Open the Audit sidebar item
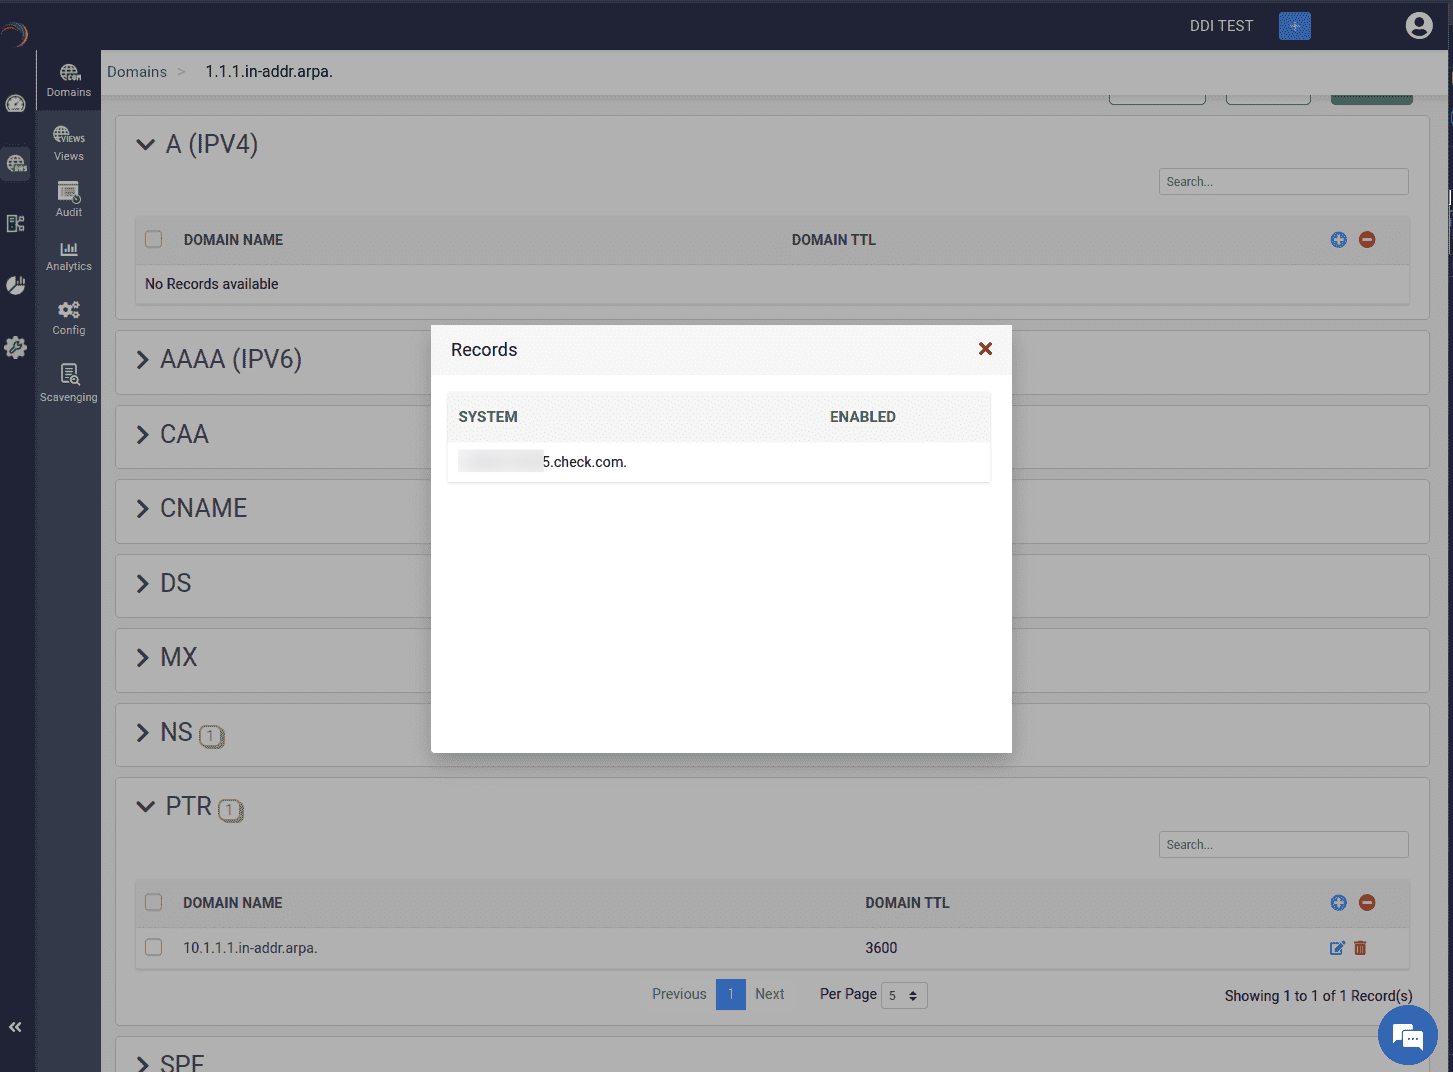1453x1072 pixels. (68, 199)
